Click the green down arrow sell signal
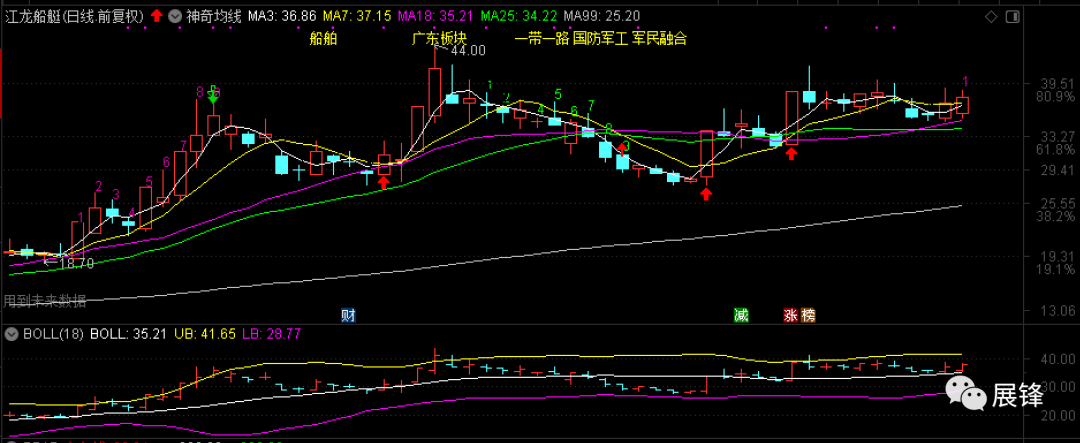The height and width of the screenshot is (443, 1080). (x=214, y=97)
